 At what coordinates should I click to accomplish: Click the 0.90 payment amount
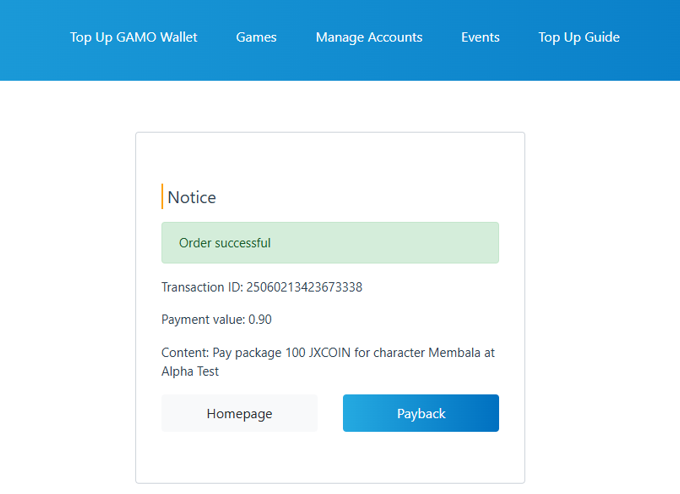tap(260, 320)
